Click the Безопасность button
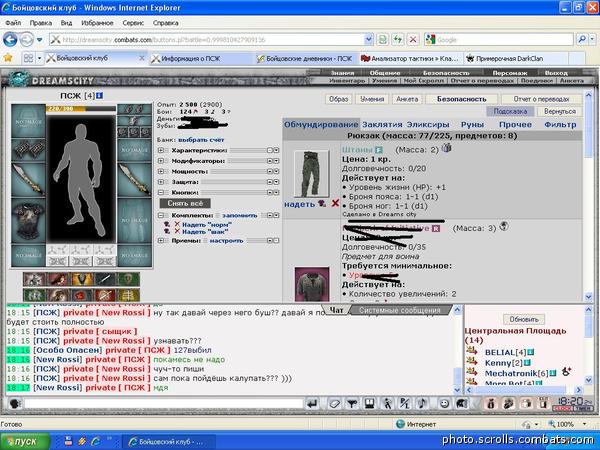The image size is (600, 450). [x=461, y=99]
